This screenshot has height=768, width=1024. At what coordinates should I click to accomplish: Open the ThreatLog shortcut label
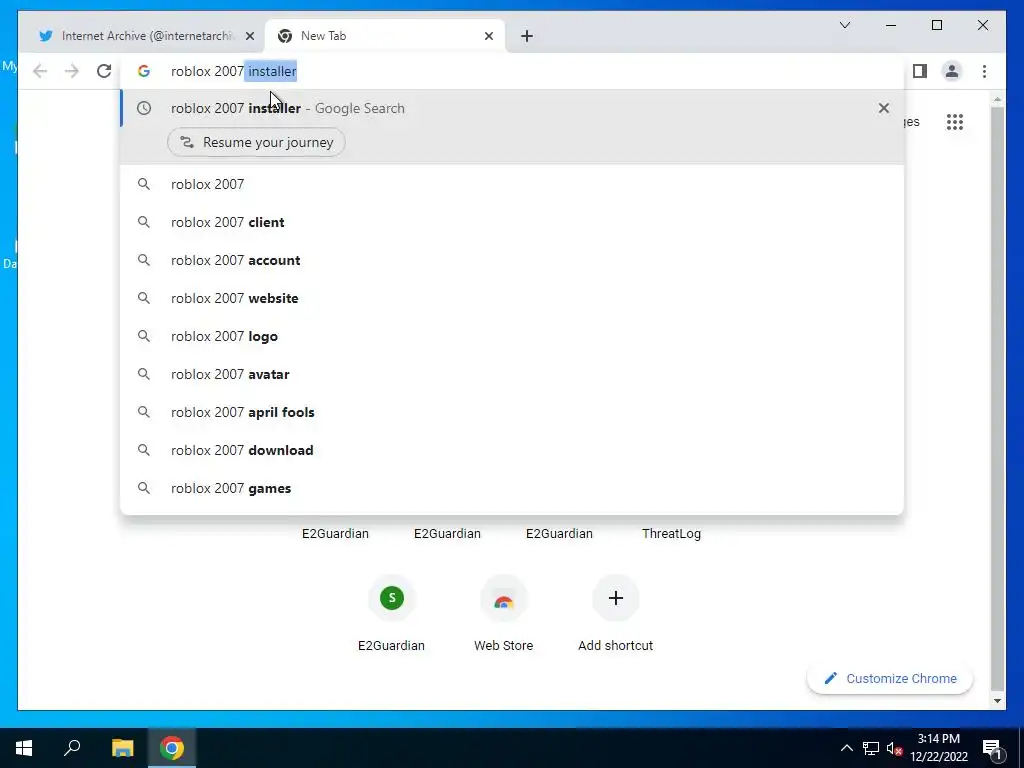(671, 534)
